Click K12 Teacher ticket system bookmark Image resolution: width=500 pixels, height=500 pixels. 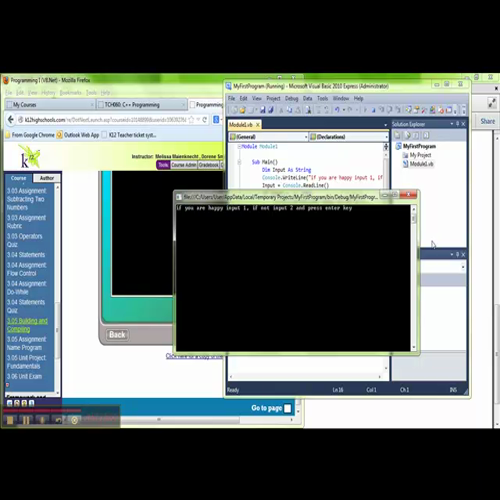pyautogui.click(x=129, y=135)
